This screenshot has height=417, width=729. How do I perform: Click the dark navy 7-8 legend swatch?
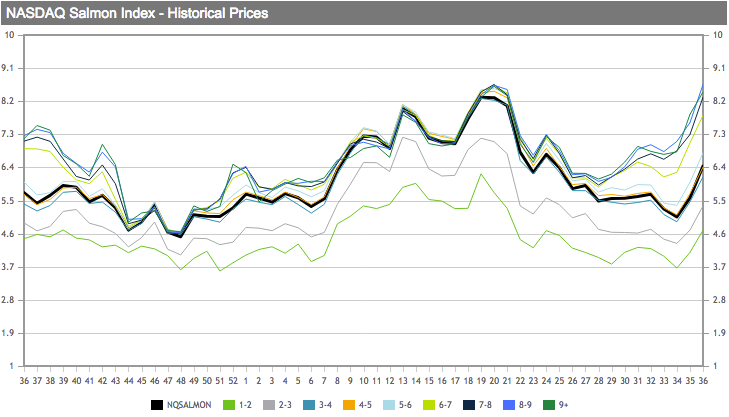469,405
